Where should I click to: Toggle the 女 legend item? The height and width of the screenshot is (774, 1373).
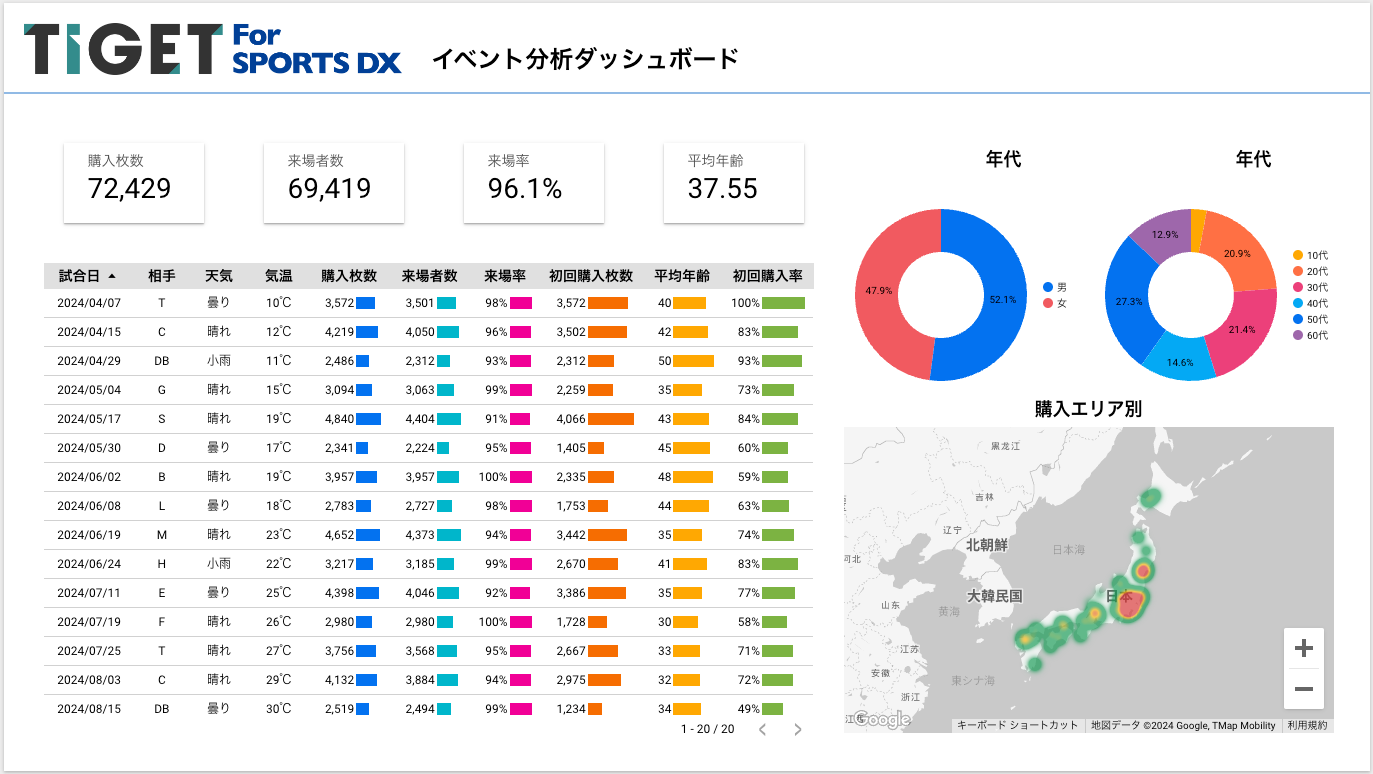[x=1055, y=303]
